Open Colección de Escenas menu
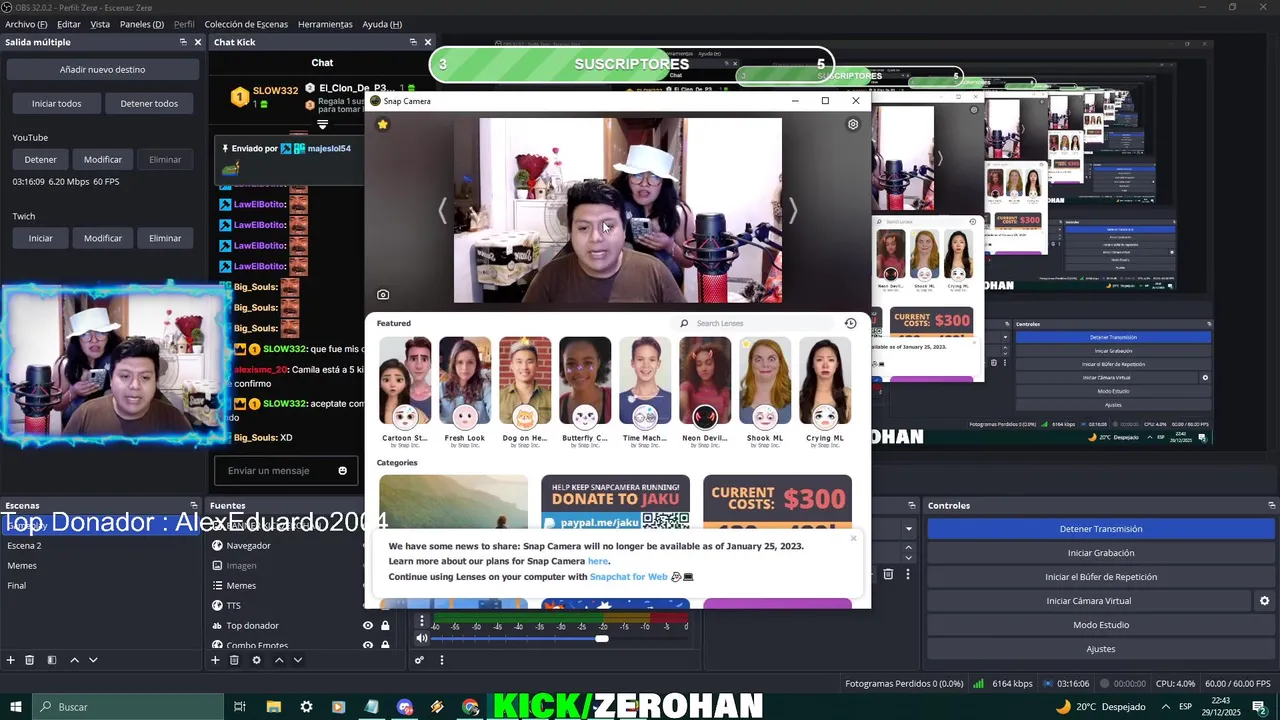Image resolution: width=1280 pixels, height=720 pixels. pyautogui.click(x=246, y=24)
